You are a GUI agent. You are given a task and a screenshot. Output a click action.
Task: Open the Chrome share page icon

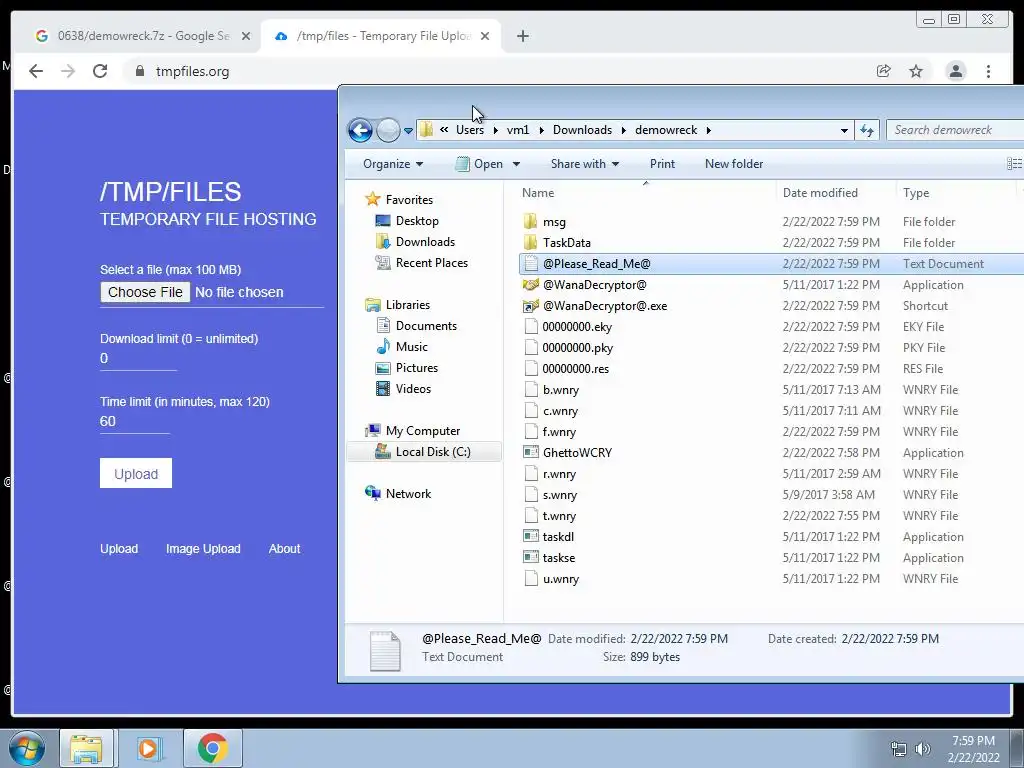click(x=884, y=71)
